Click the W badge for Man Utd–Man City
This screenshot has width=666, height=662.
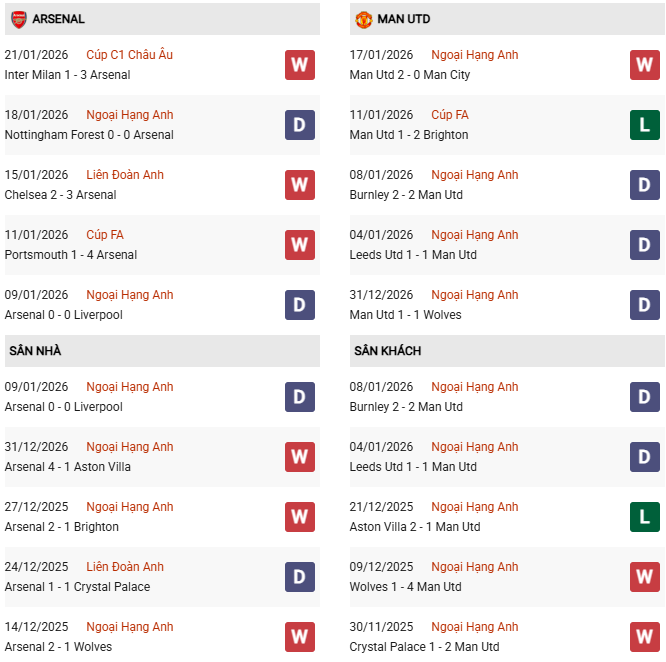tap(645, 65)
